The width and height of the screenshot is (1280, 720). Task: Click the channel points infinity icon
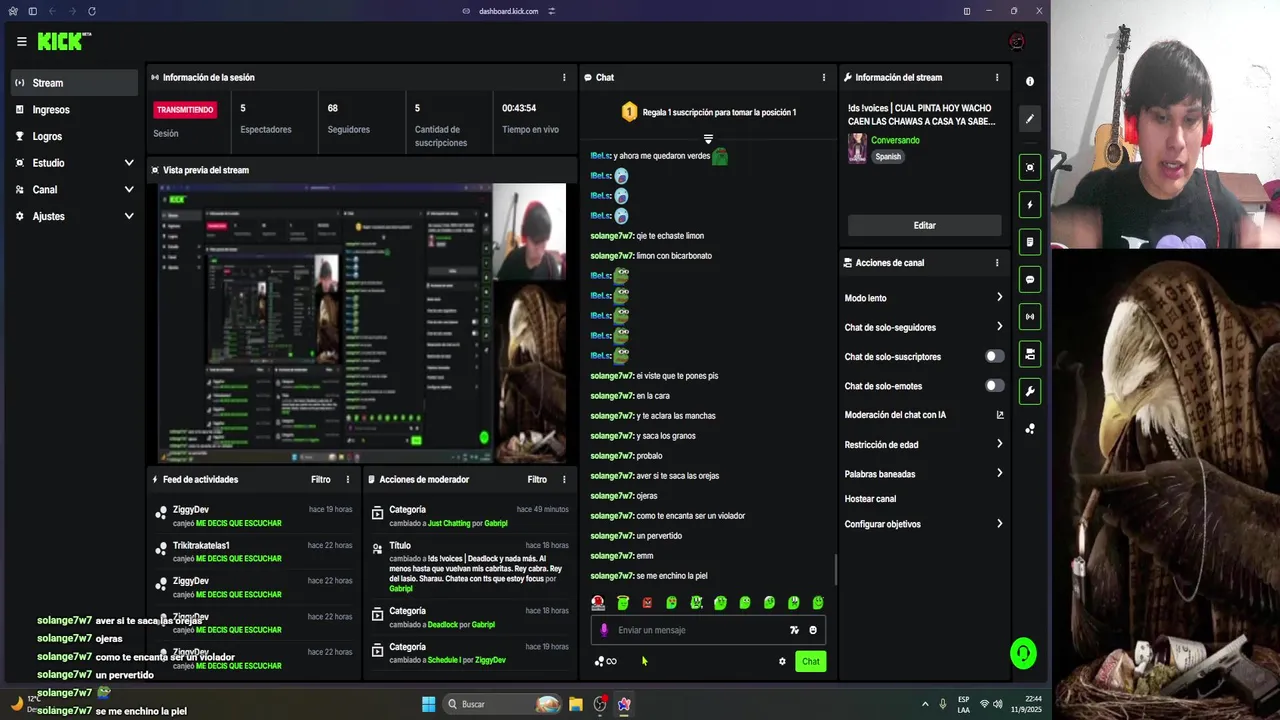click(x=606, y=661)
